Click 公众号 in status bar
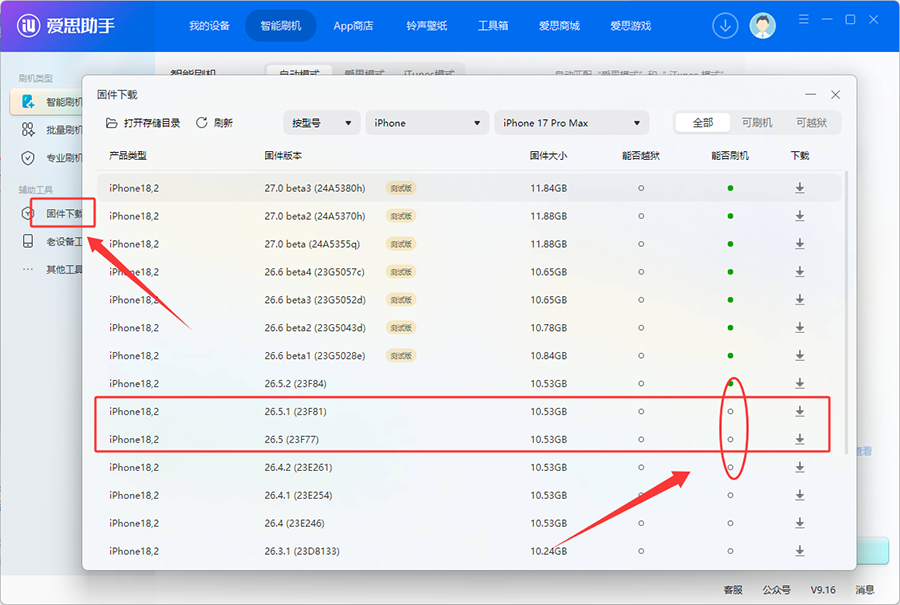This screenshot has width=900, height=605. coord(776,590)
